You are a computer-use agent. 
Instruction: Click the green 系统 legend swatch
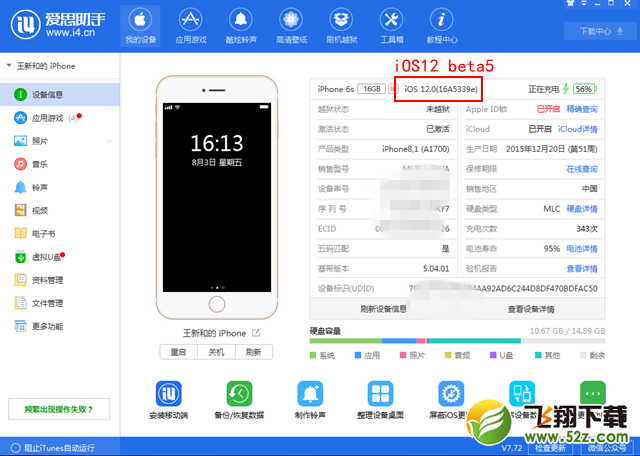[313, 355]
